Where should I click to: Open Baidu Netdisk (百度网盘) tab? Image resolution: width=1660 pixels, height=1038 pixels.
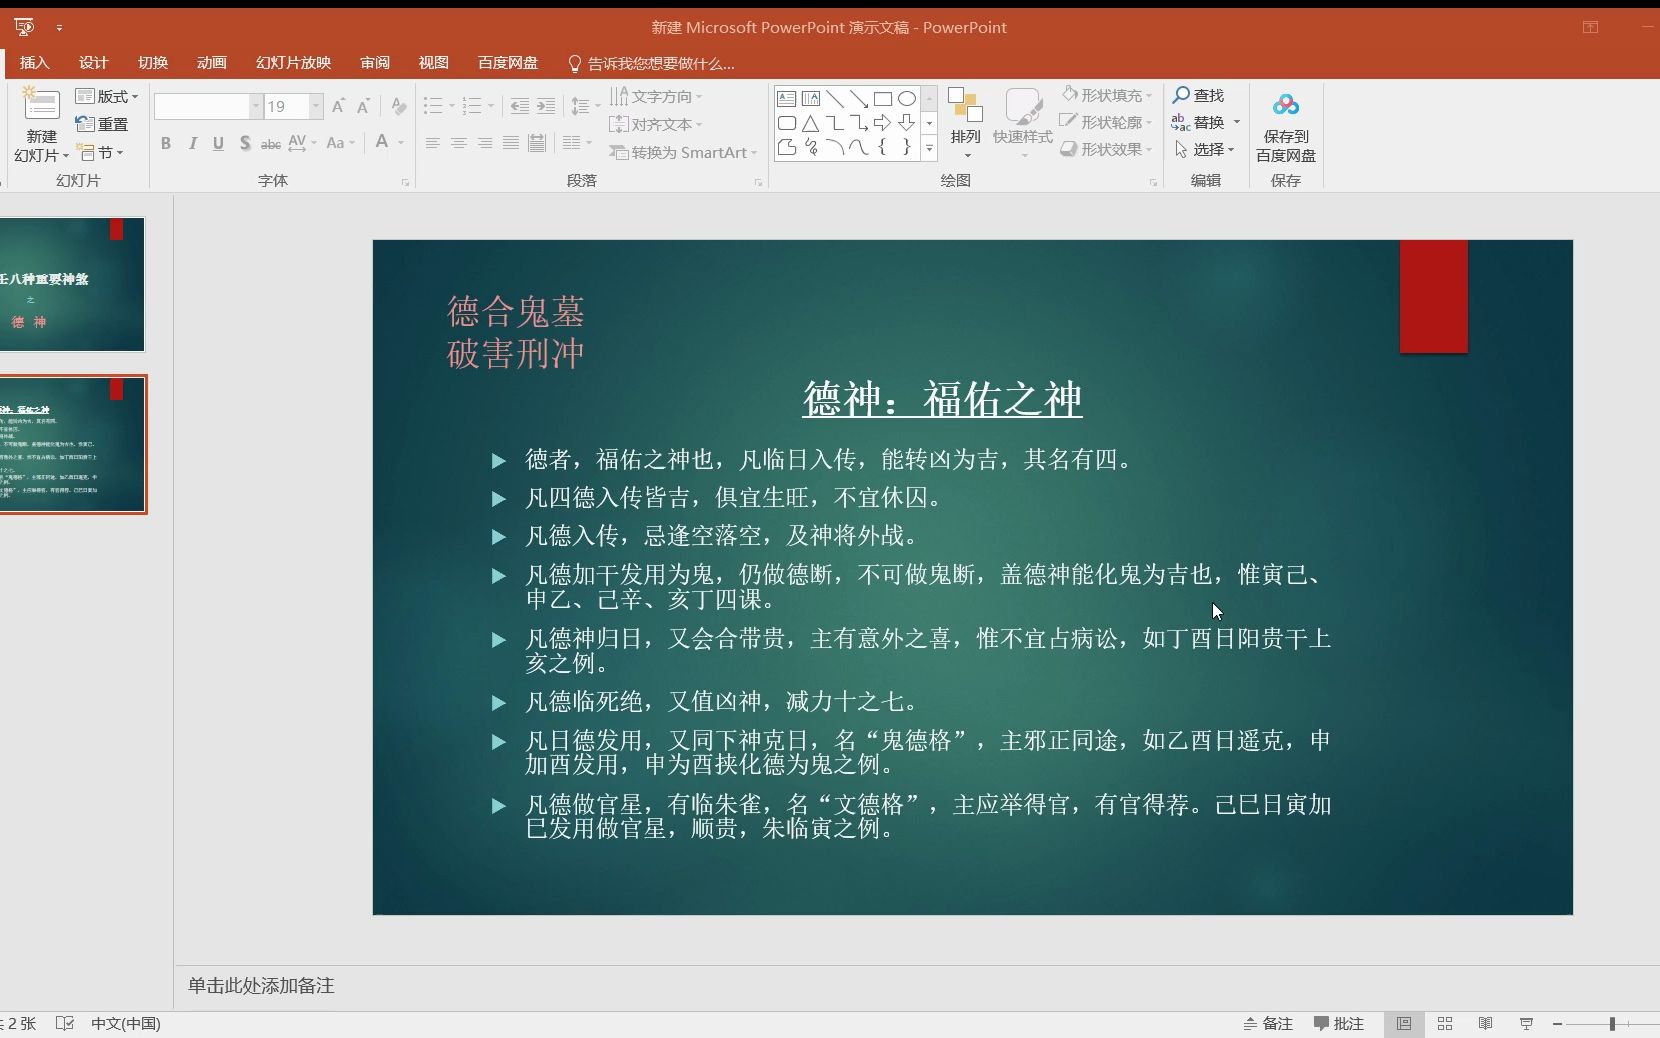(x=508, y=62)
